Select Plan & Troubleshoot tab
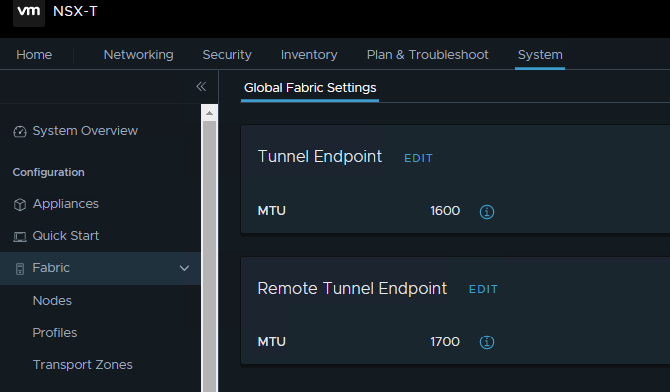Viewport: 670px width, 392px height. pyautogui.click(x=427, y=55)
